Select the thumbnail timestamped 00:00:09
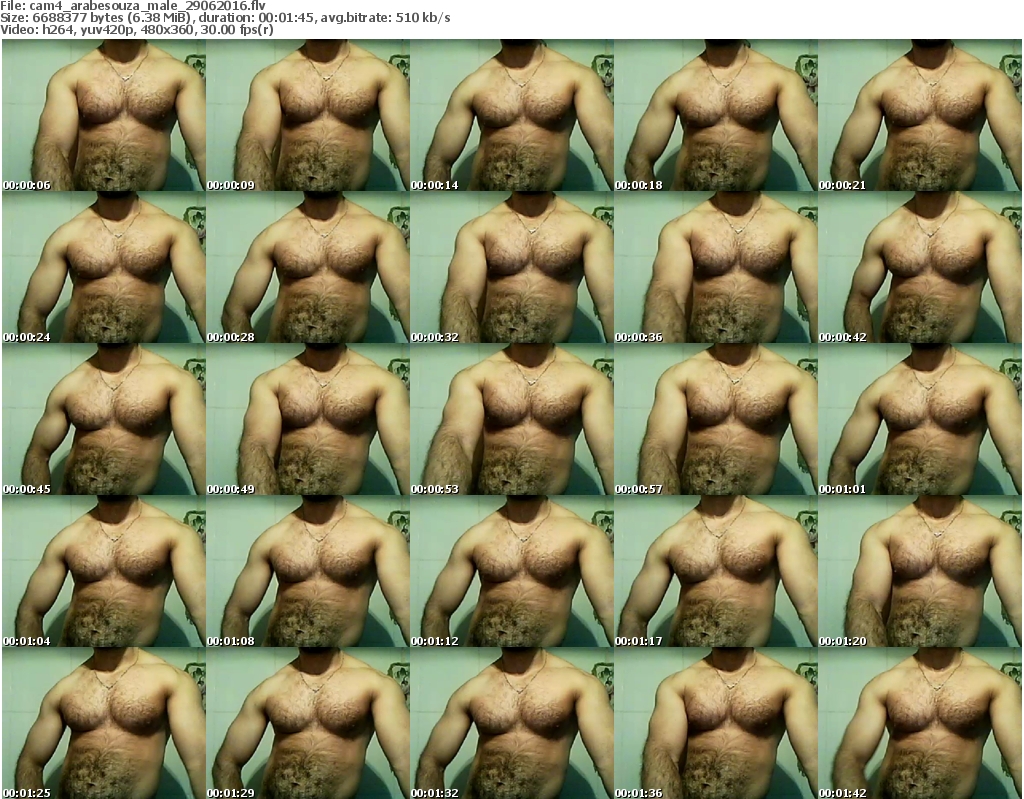Screen dimensions: 1024x799 [x=308, y=115]
